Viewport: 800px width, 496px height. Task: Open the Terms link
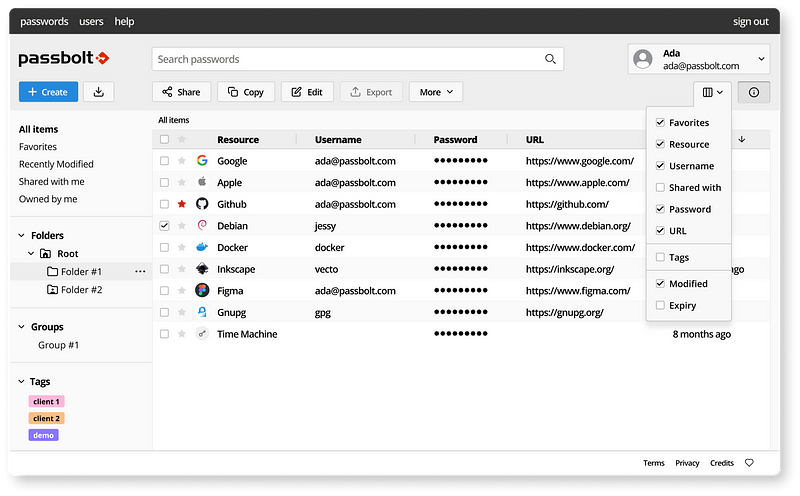(x=654, y=463)
